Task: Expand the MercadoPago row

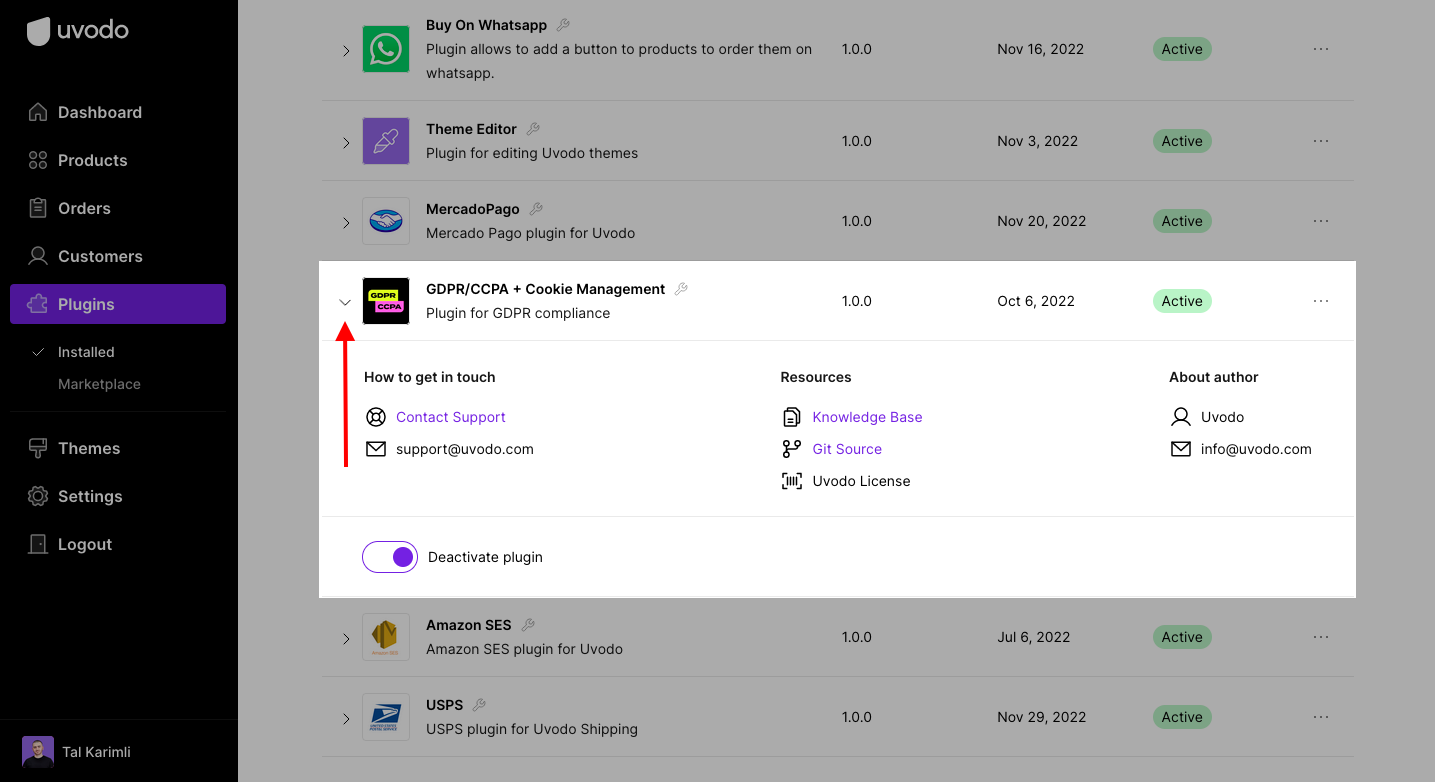Action: coord(346,222)
